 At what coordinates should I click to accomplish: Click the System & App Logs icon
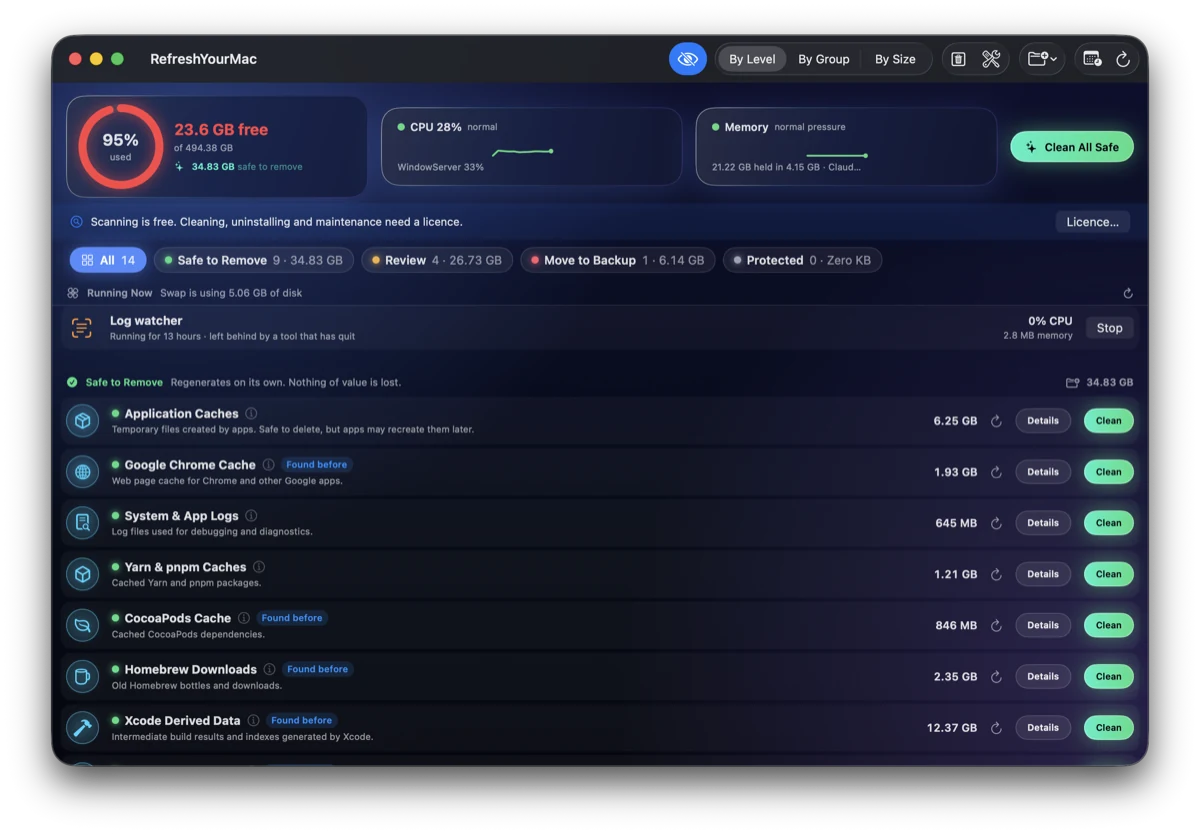coord(82,523)
